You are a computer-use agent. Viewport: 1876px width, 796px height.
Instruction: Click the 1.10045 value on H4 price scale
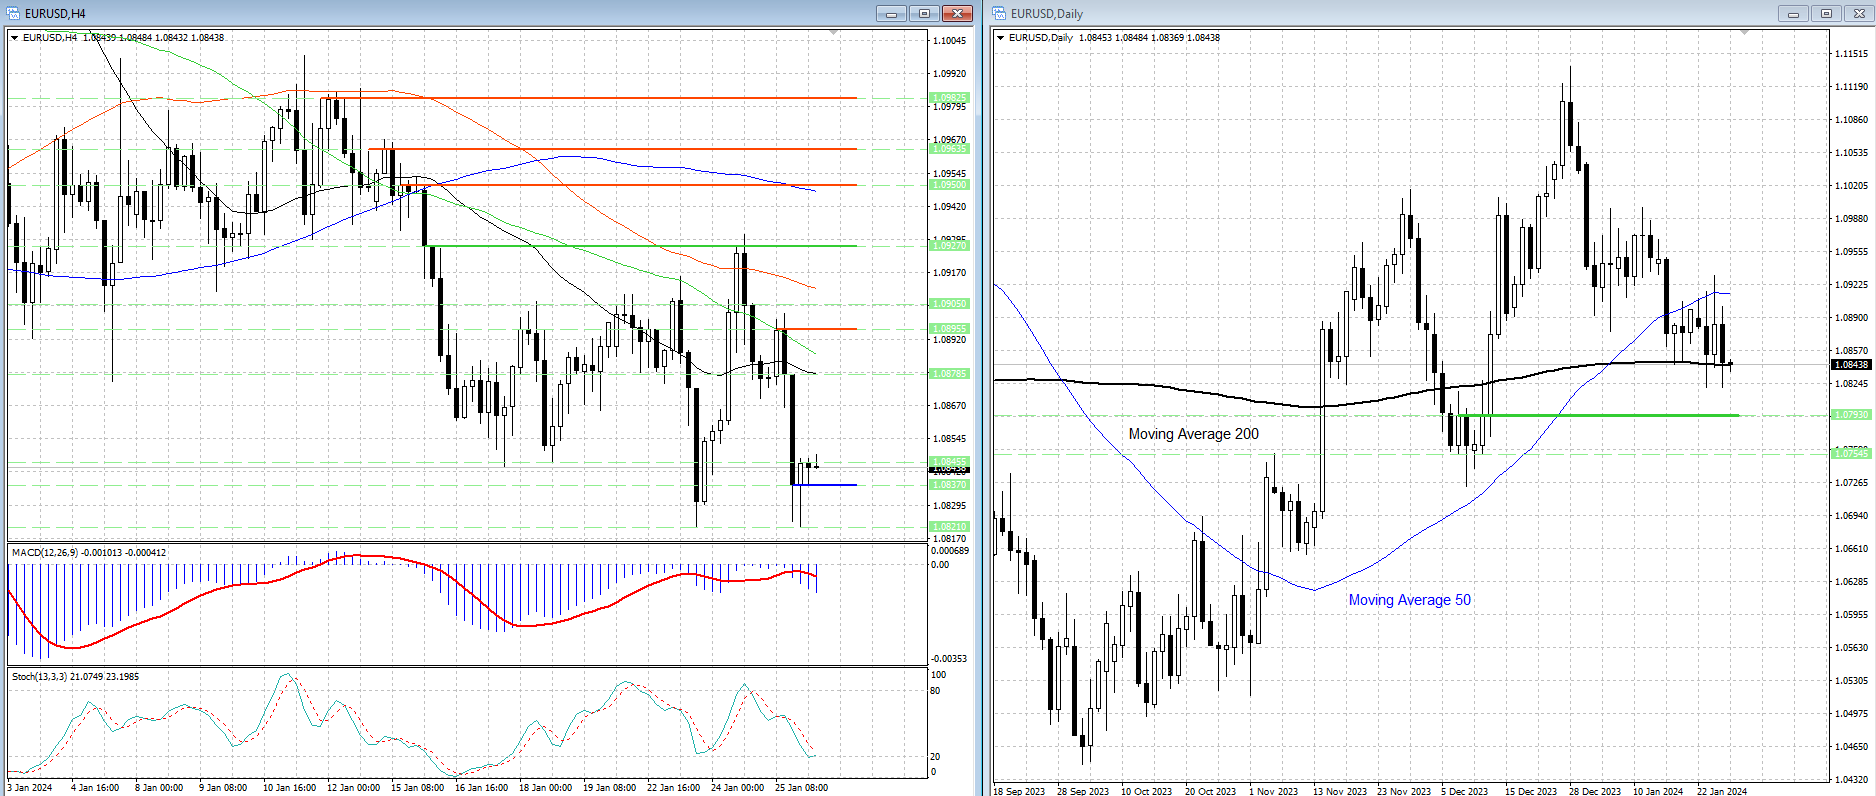tap(950, 41)
